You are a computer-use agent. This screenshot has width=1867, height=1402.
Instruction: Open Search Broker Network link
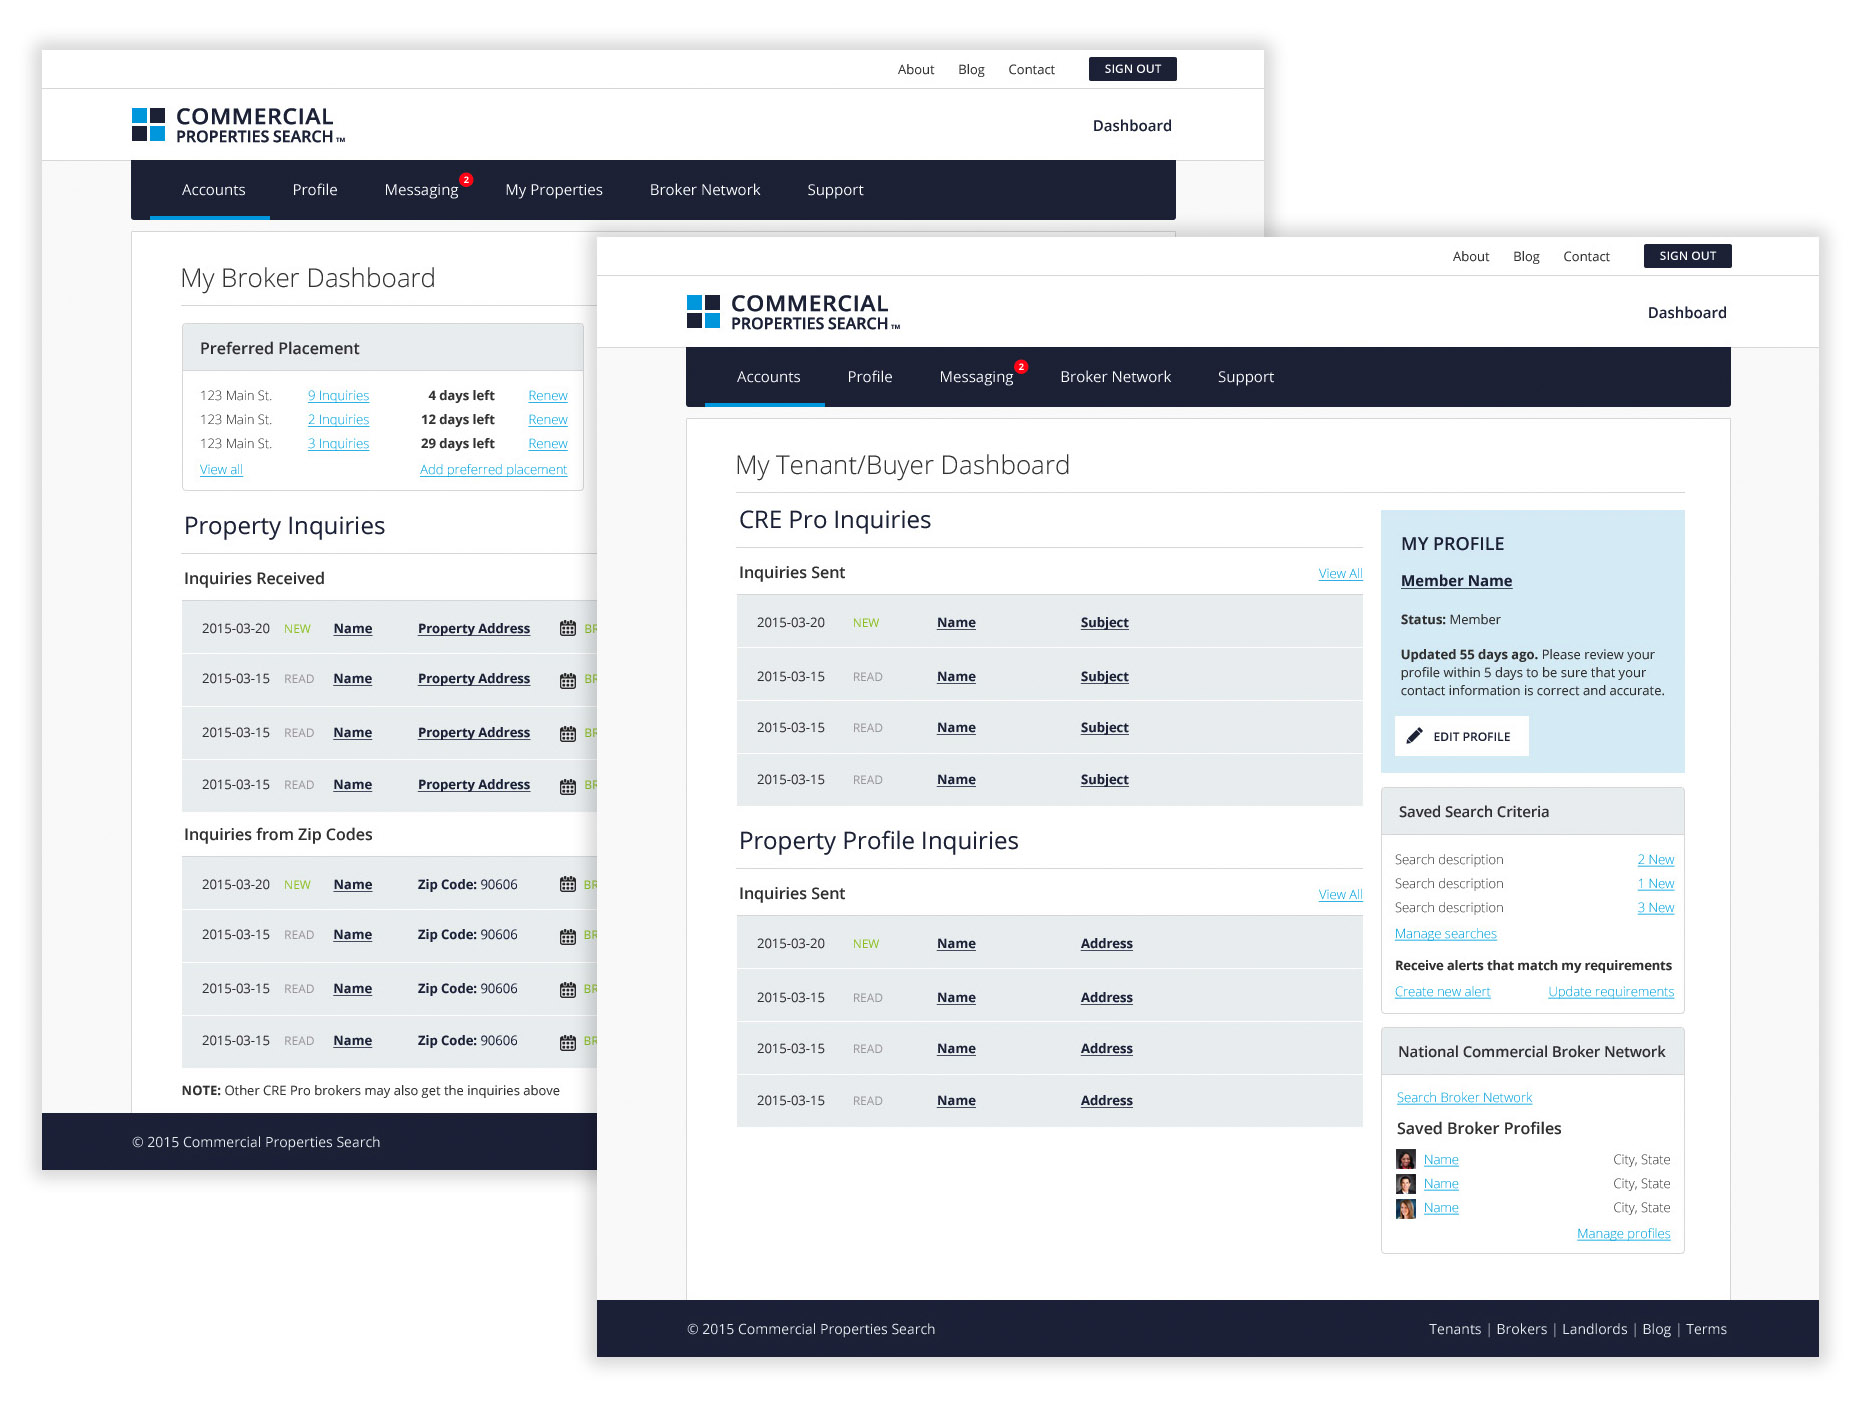click(x=1463, y=1098)
